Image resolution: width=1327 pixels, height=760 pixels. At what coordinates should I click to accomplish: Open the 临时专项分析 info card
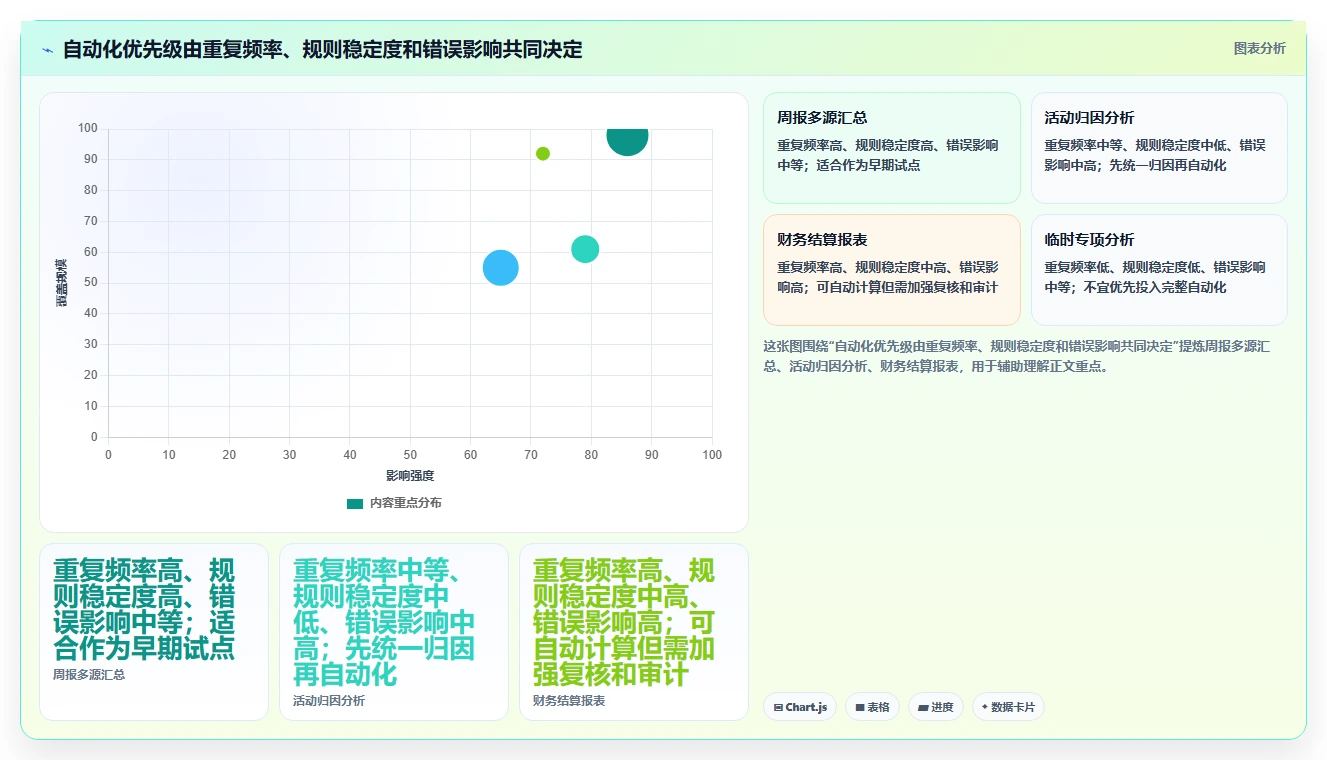[x=1159, y=270]
